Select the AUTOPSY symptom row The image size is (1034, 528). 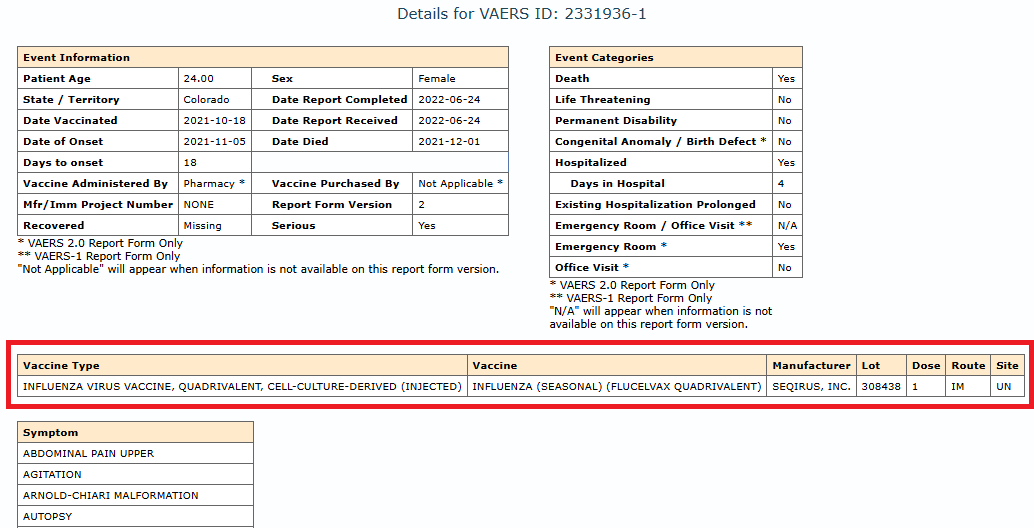click(48, 517)
